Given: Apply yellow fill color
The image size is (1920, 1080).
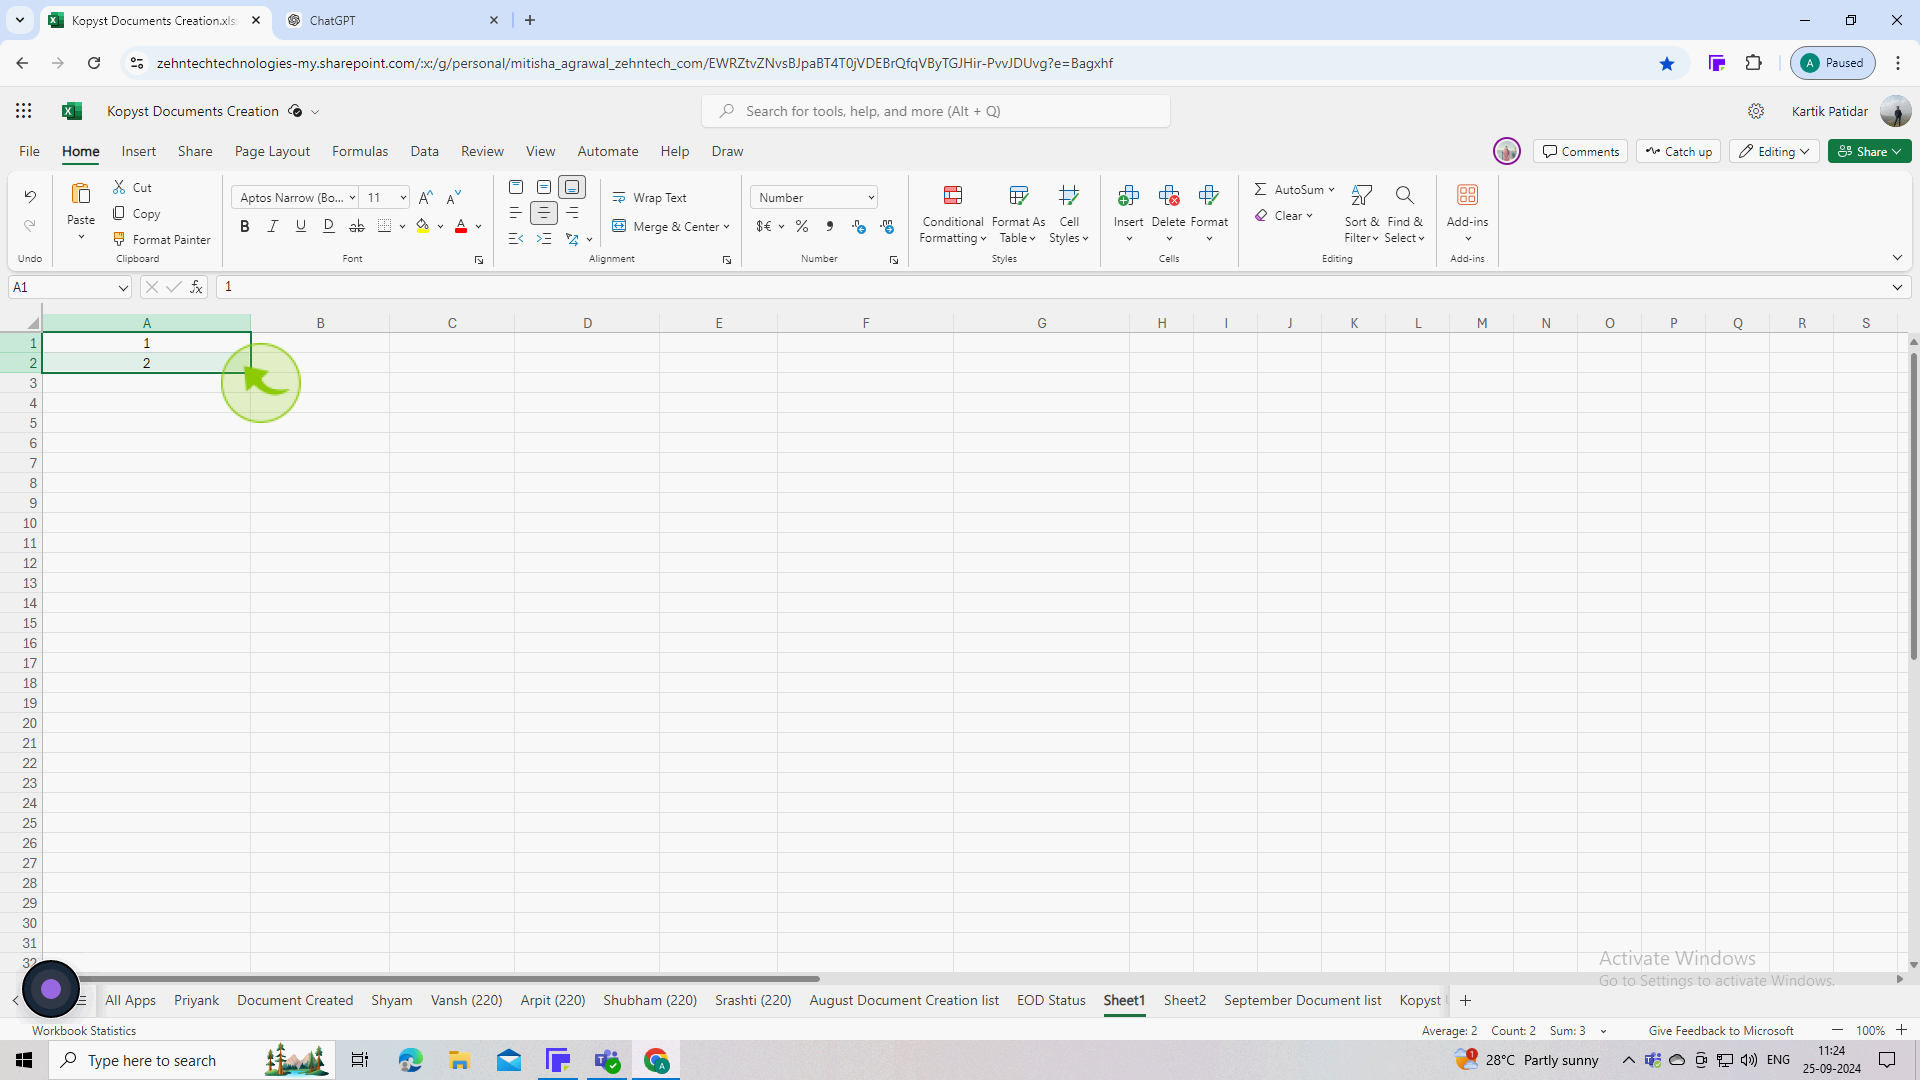Looking at the screenshot, I should (423, 226).
